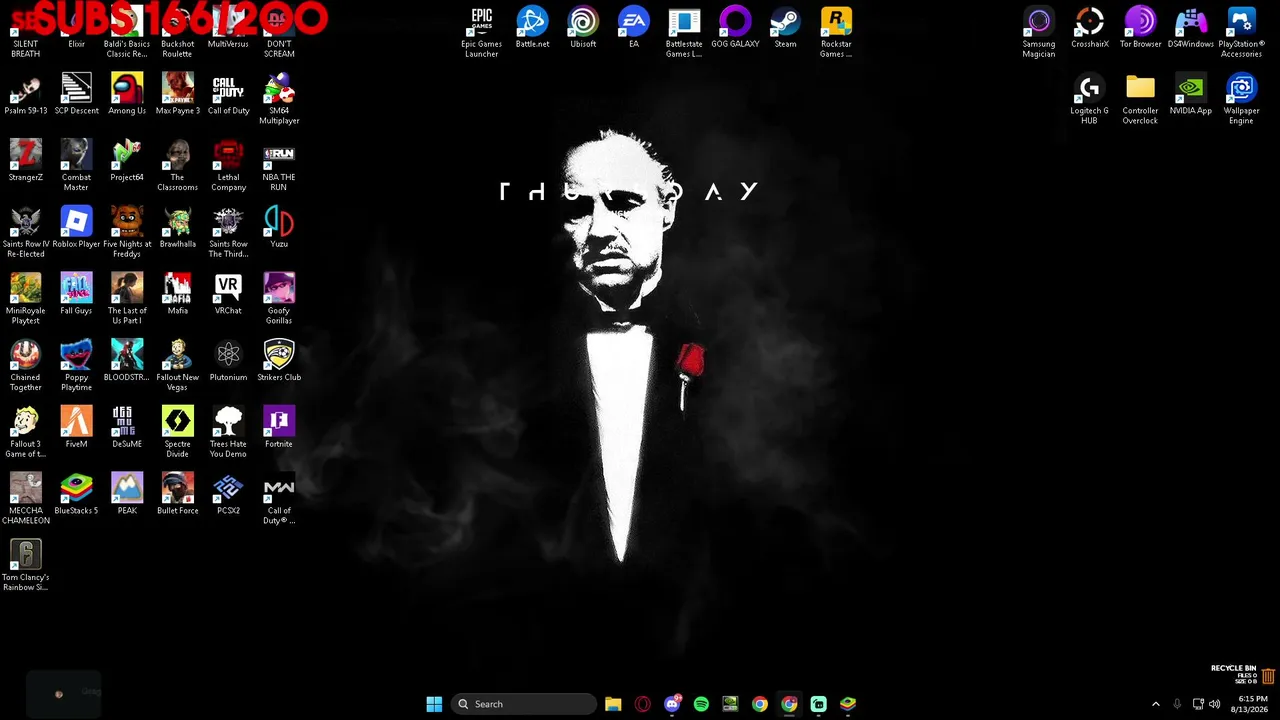This screenshot has width=1280, height=720.
Task: Select the Strikers Club shortcut
Action: click(279, 361)
